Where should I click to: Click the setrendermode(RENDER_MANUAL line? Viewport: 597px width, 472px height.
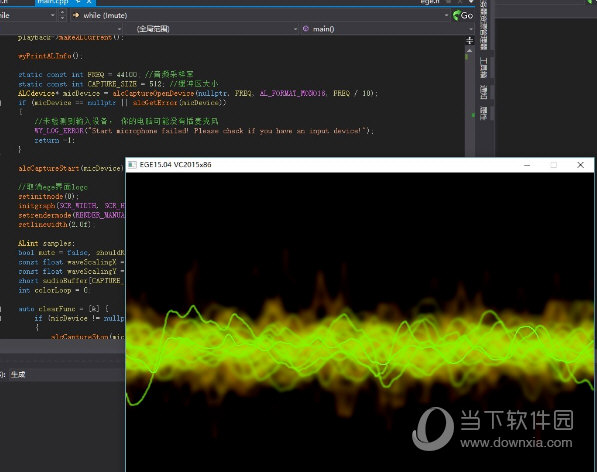[x=71, y=215]
